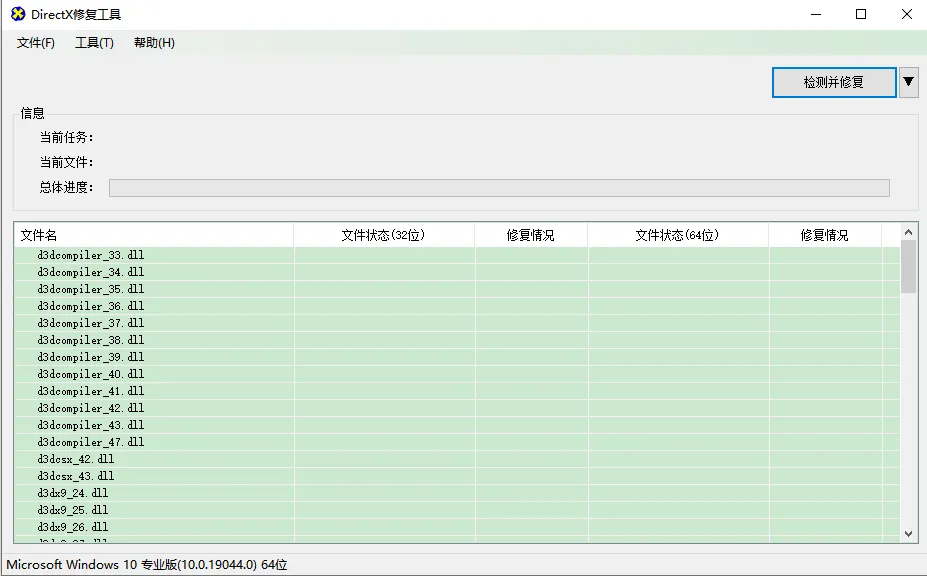Select row d3dcompiler_47.dll
The height and width of the screenshot is (576, 927).
[457, 442]
